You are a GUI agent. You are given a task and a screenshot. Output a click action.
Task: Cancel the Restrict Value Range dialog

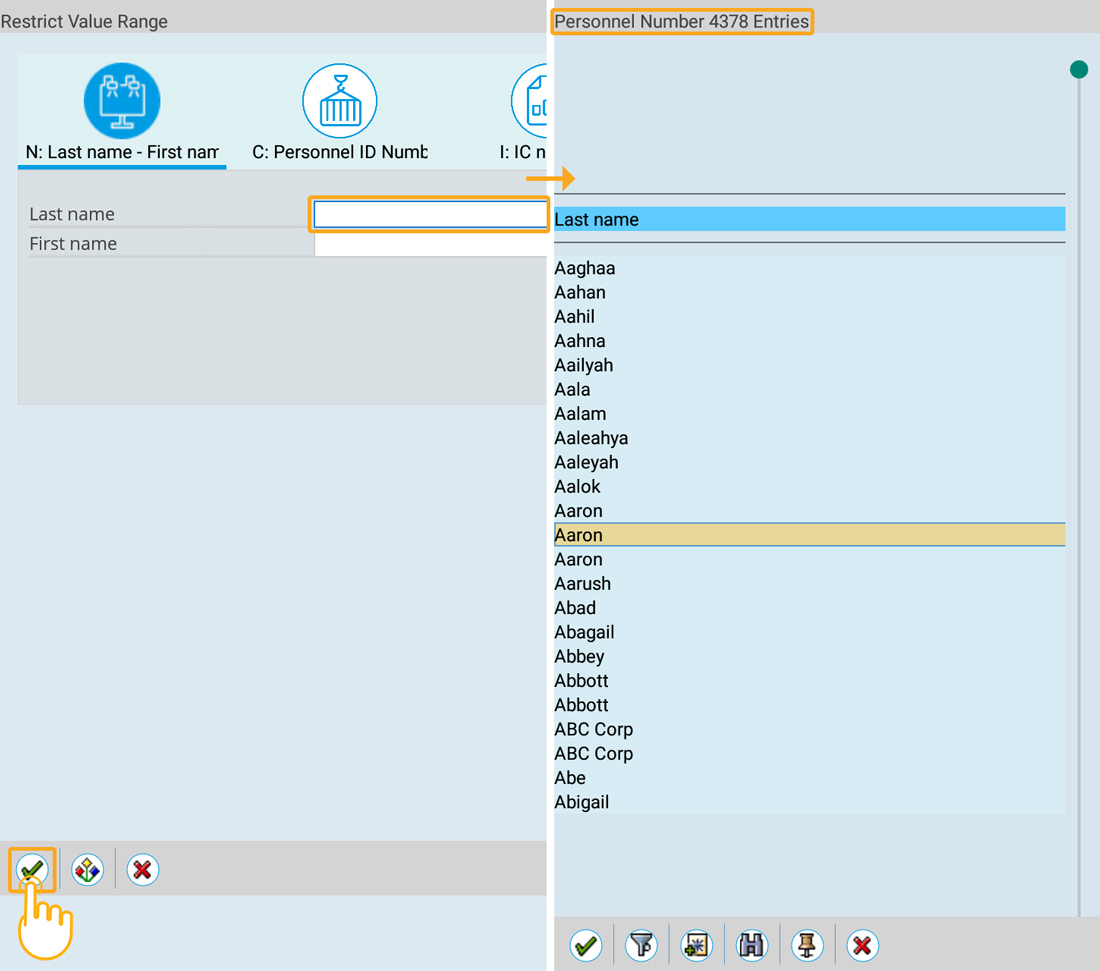pos(142,870)
